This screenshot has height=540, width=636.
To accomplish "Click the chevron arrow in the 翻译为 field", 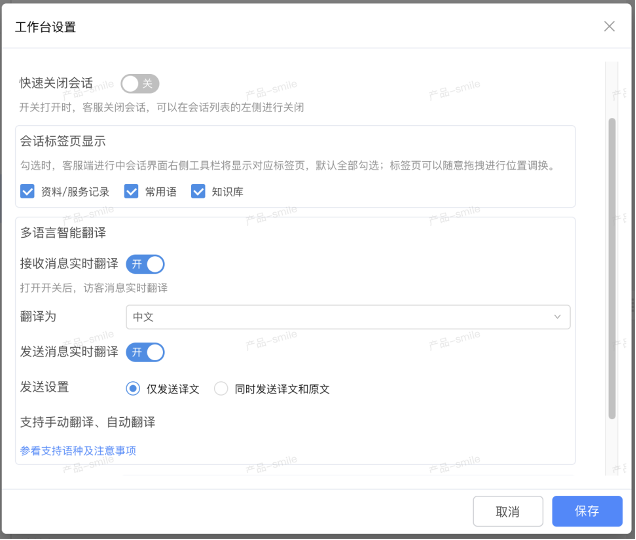I will click(557, 317).
